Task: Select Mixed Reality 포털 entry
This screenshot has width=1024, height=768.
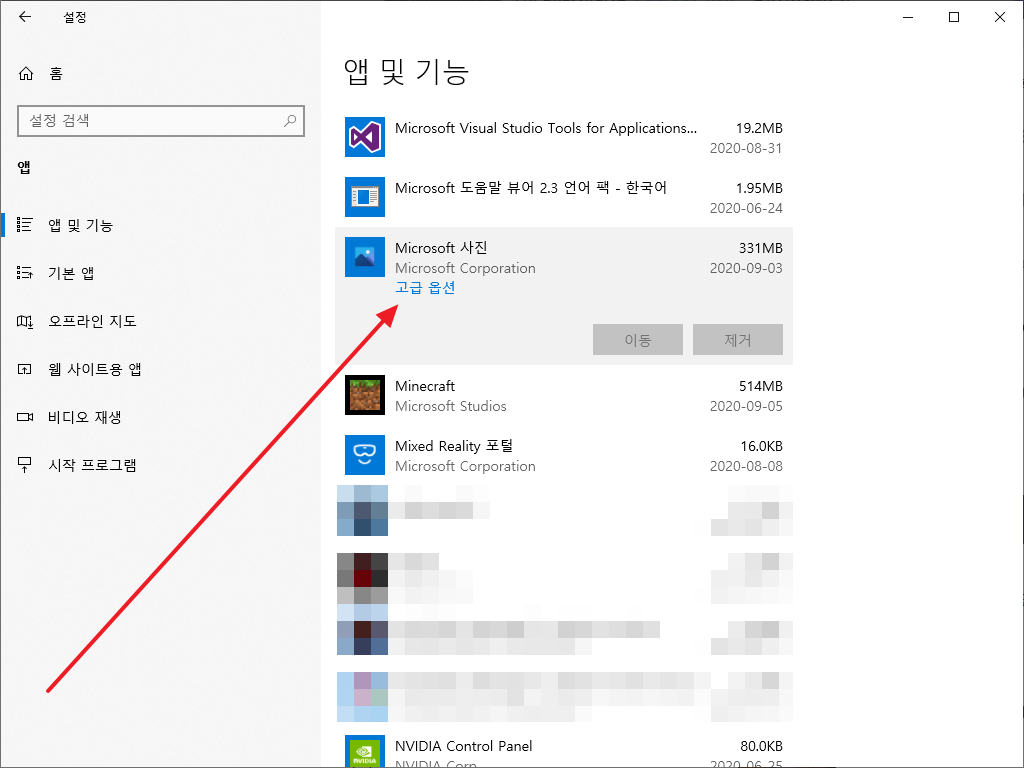Action: point(564,455)
